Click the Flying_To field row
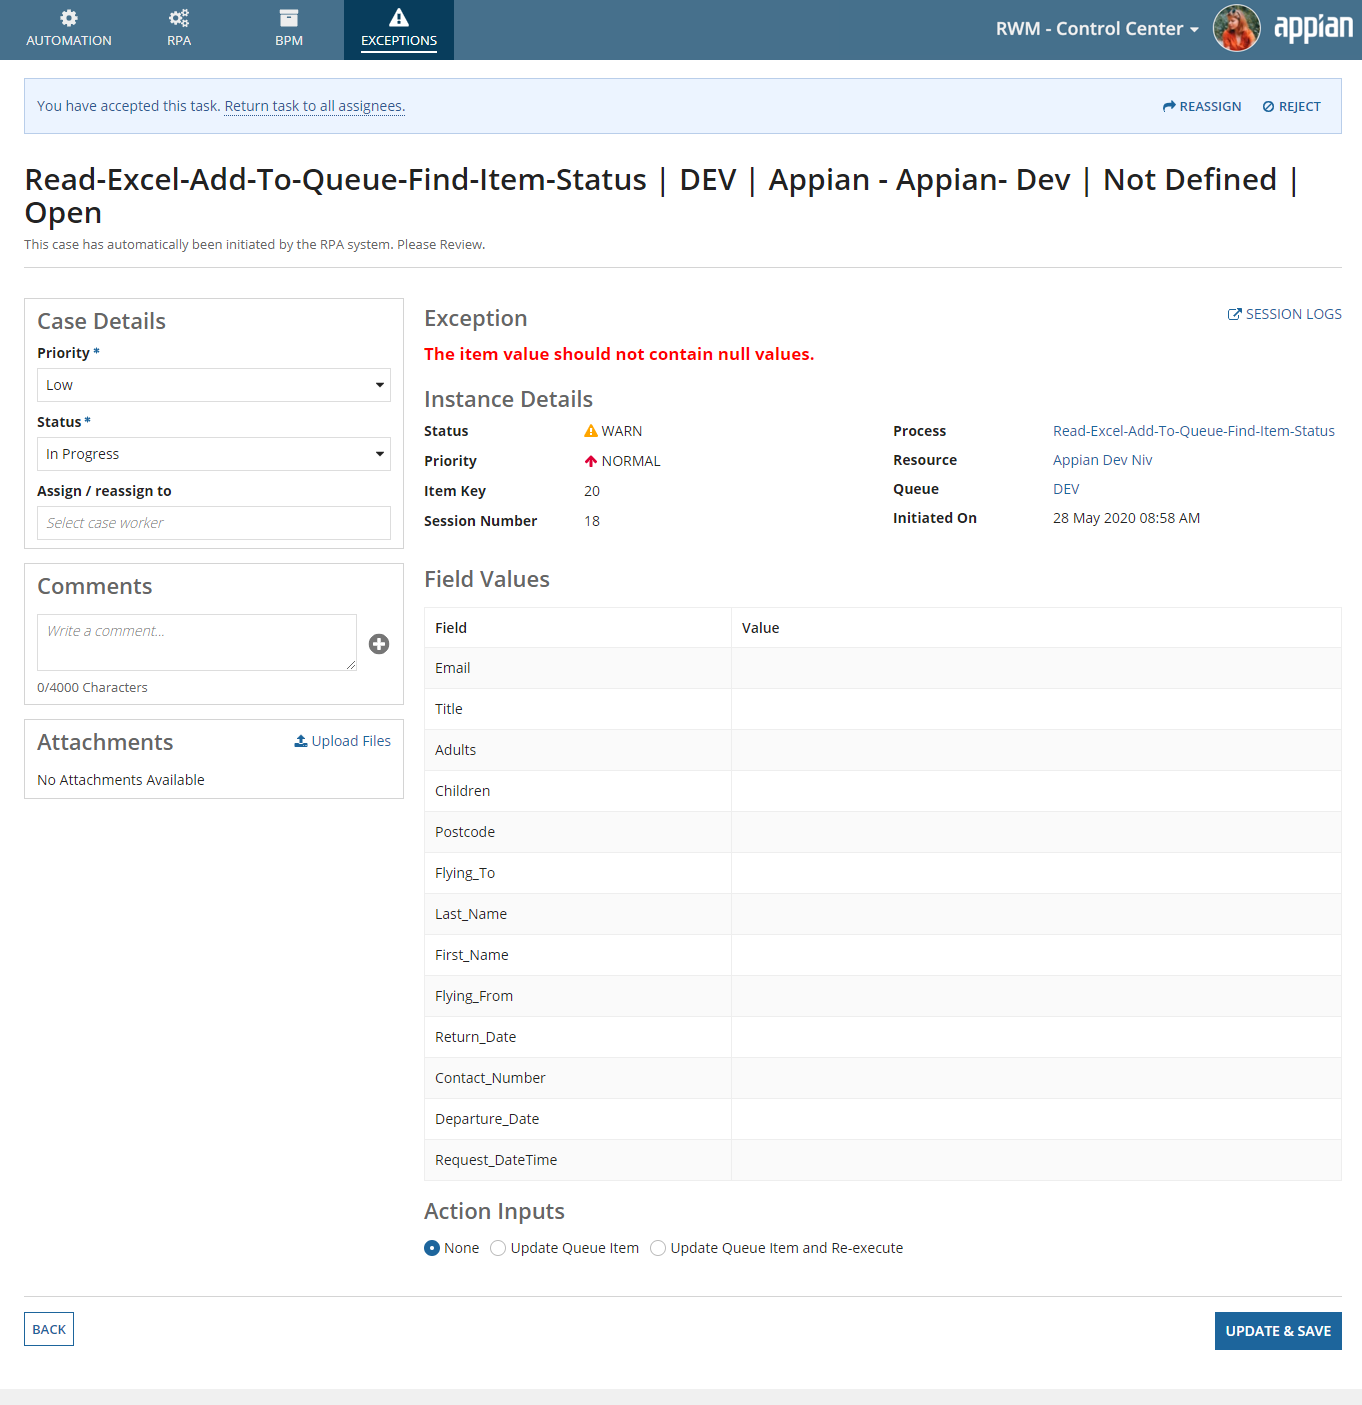 coord(883,873)
